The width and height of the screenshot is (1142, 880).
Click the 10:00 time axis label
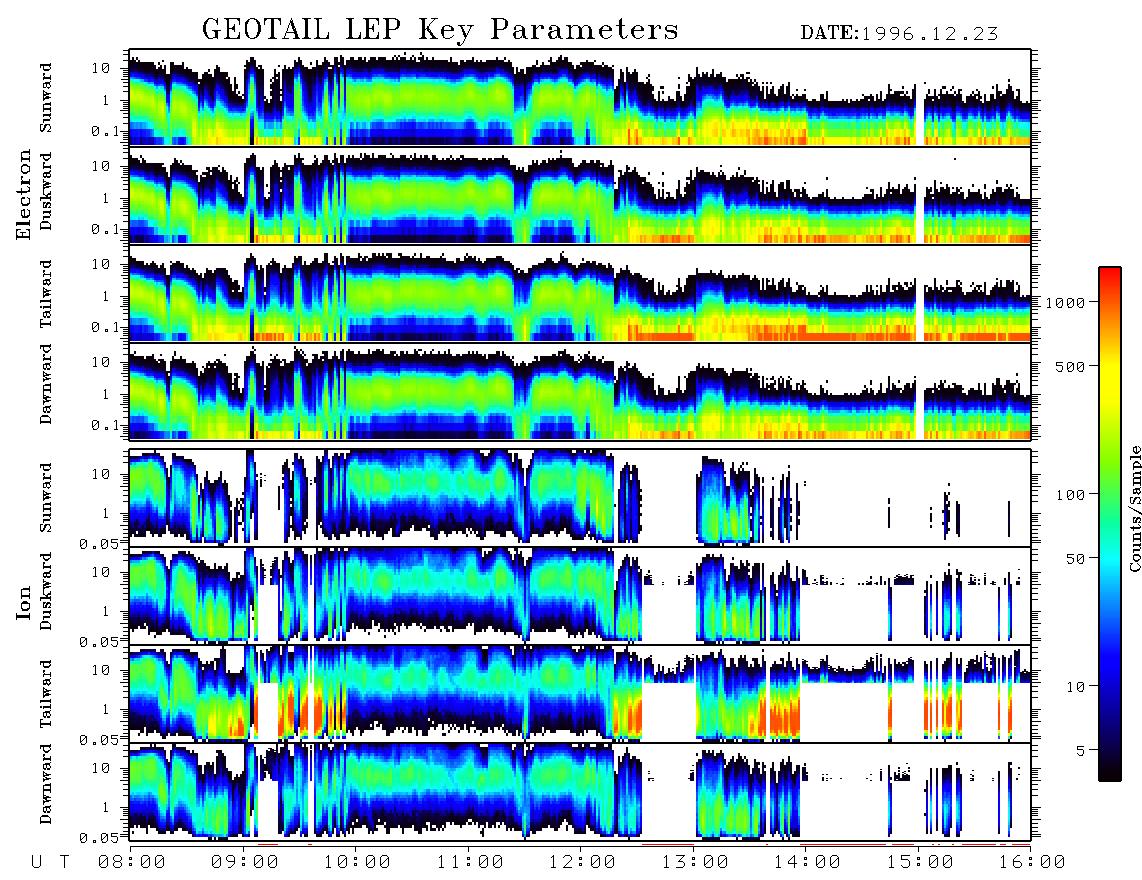click(357, 863)
